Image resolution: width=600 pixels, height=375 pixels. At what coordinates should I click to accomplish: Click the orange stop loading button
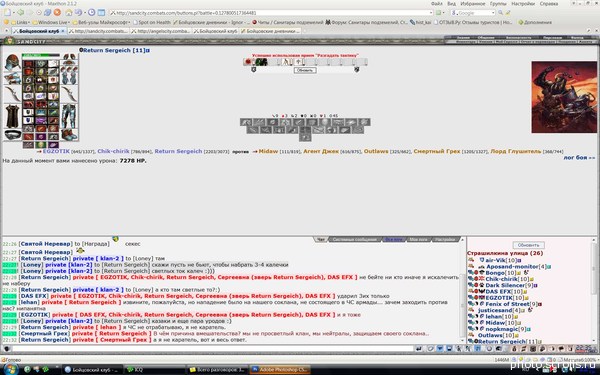57,13
